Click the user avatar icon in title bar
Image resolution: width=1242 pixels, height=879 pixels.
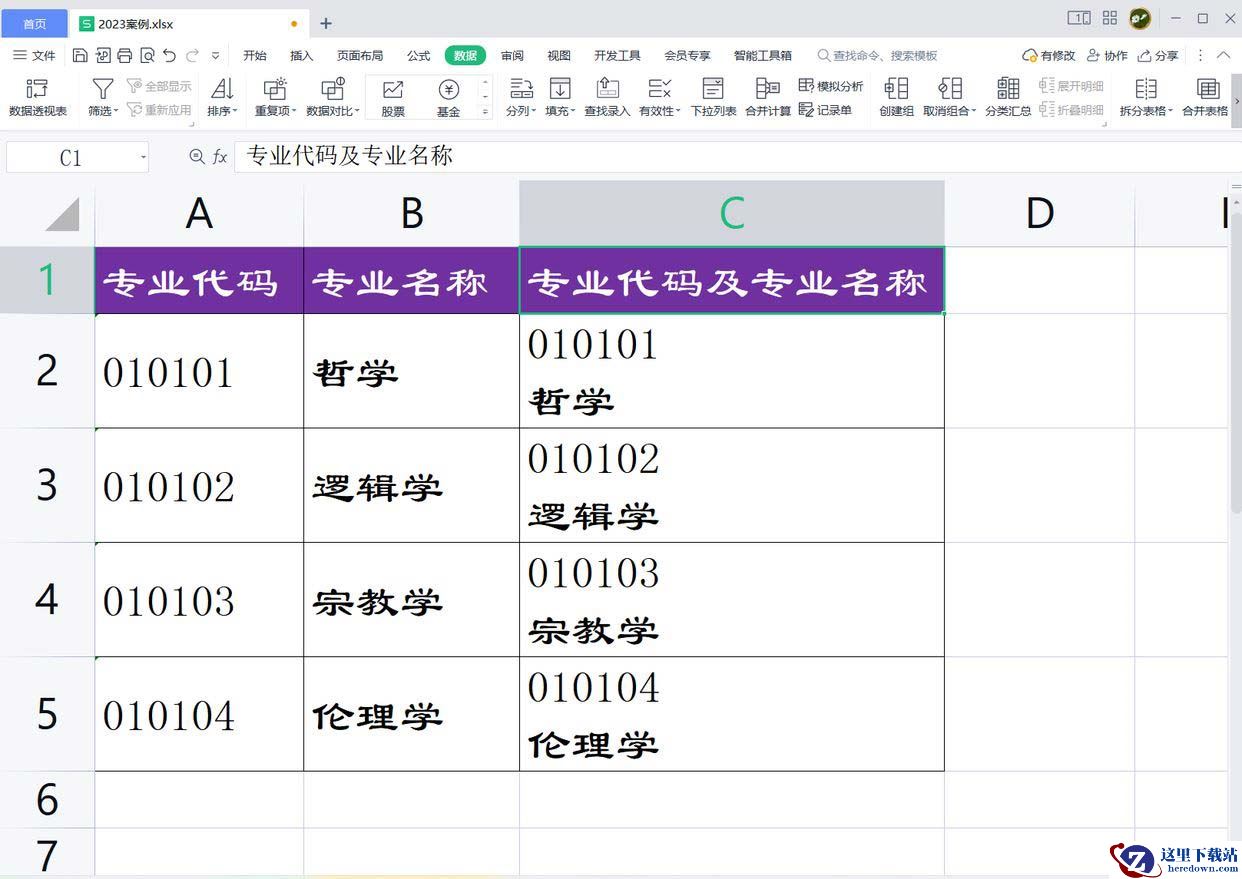tap(1140, 19)
